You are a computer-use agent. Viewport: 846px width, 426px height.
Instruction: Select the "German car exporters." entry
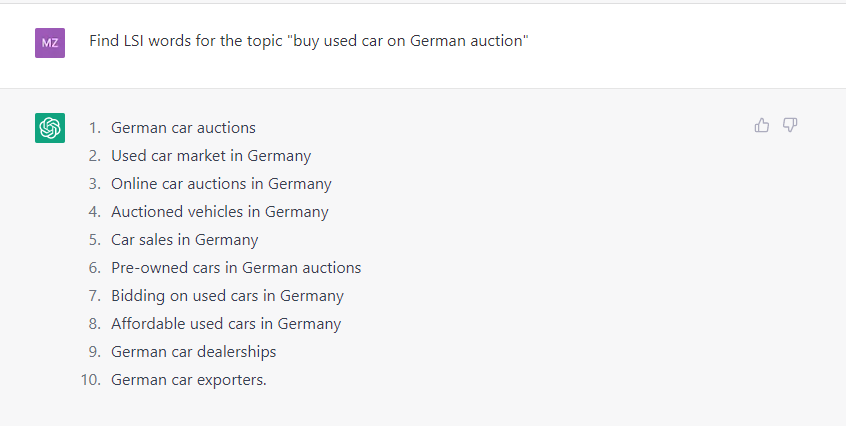(189, 380)
